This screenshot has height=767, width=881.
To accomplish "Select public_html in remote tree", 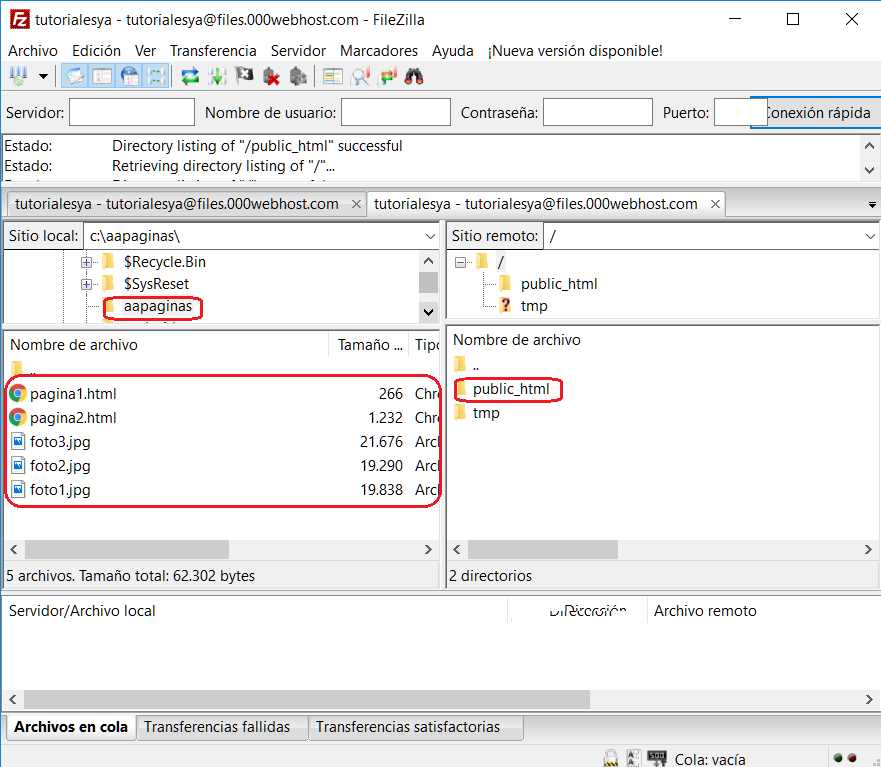I will pyautogui.click(x=558, y=284).
